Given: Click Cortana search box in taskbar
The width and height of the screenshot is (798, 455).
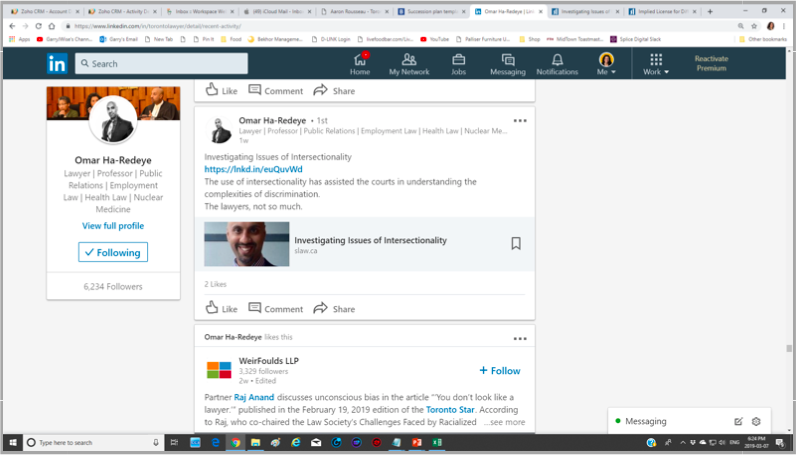Looking at the screenshot, I should pyautogui.click(x=93, y=442).
